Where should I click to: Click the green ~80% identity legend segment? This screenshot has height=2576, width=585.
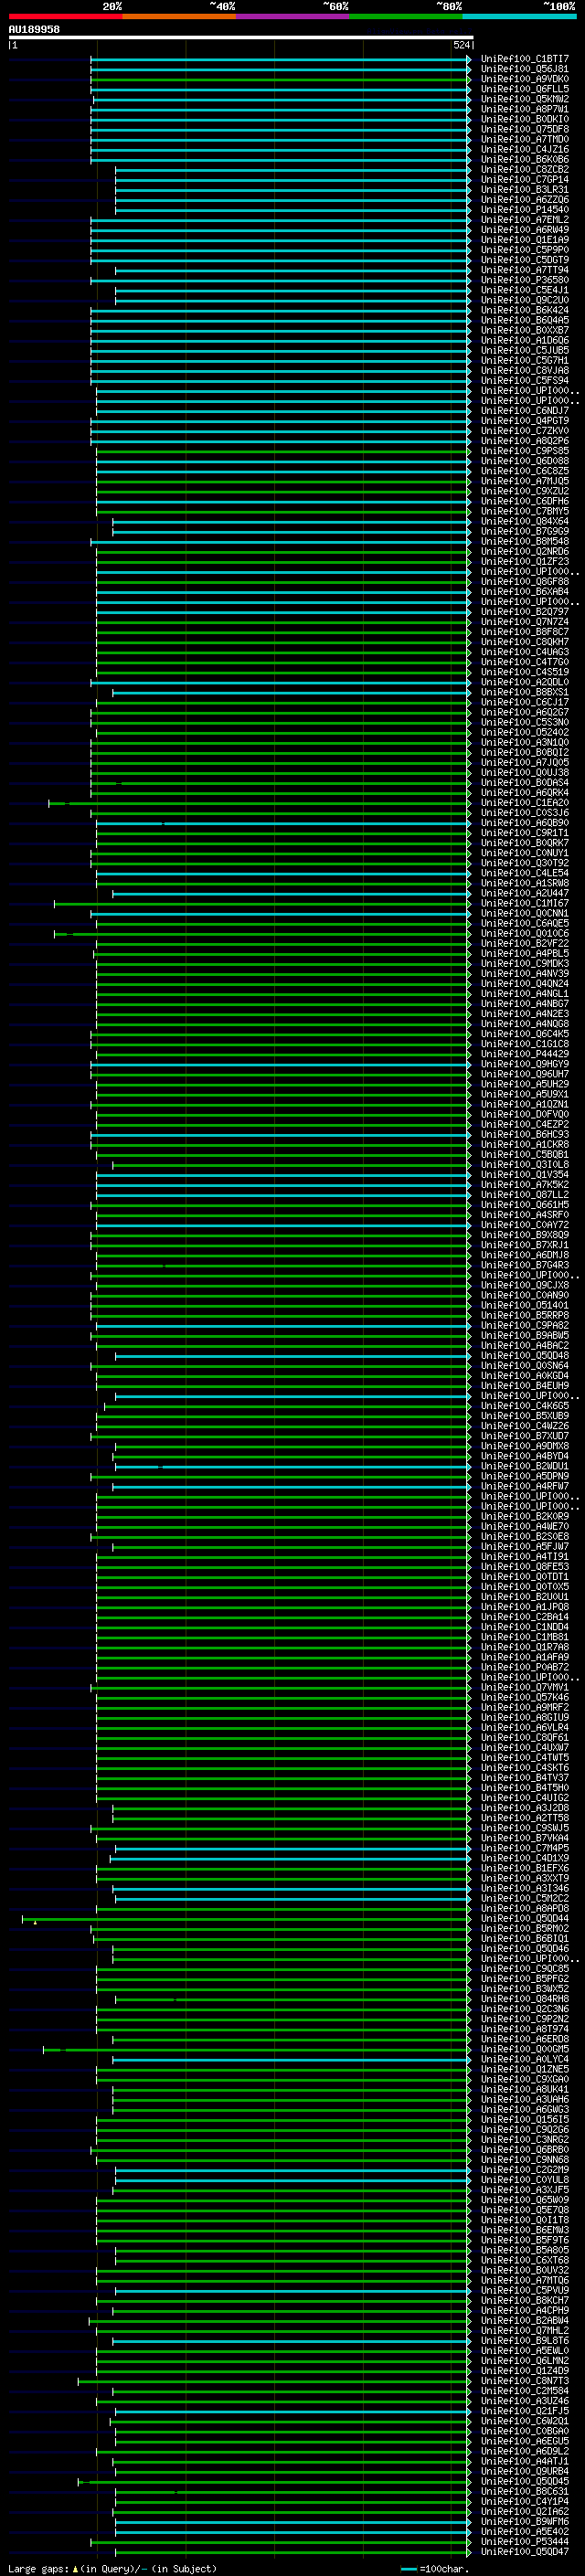[406, 16]
